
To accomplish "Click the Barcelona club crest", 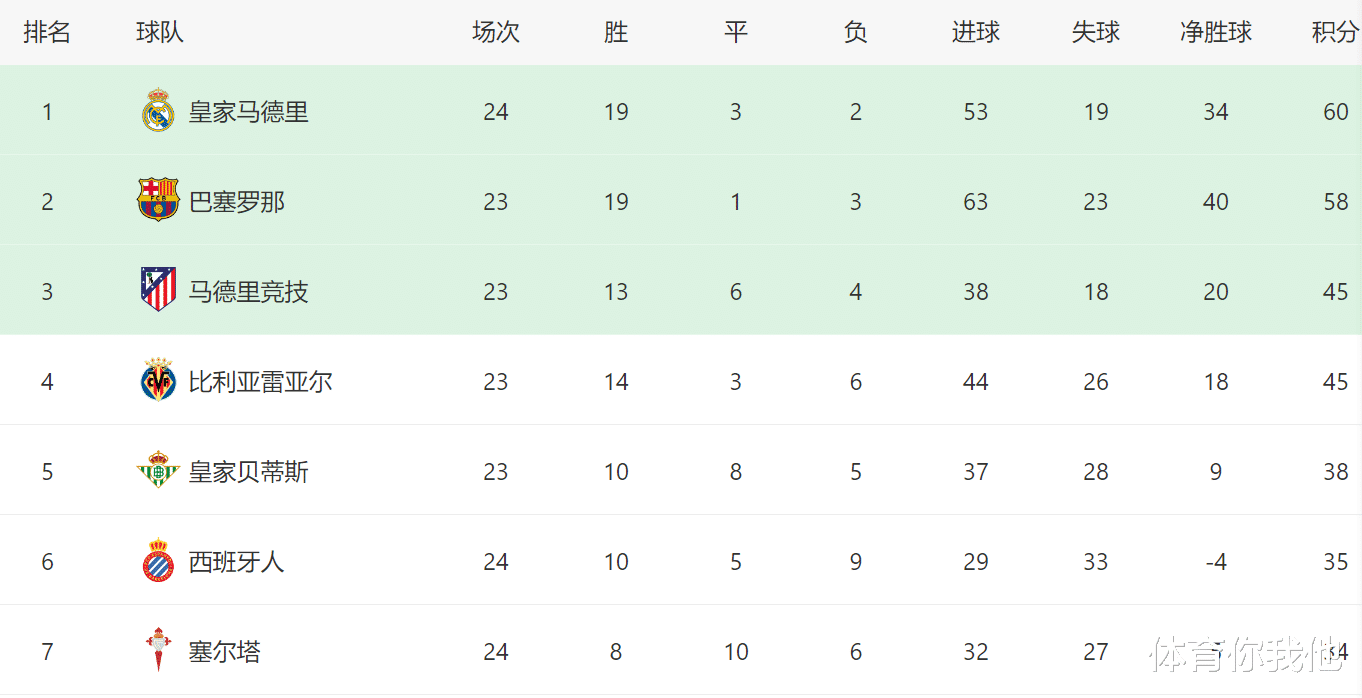I will [158, 201].
